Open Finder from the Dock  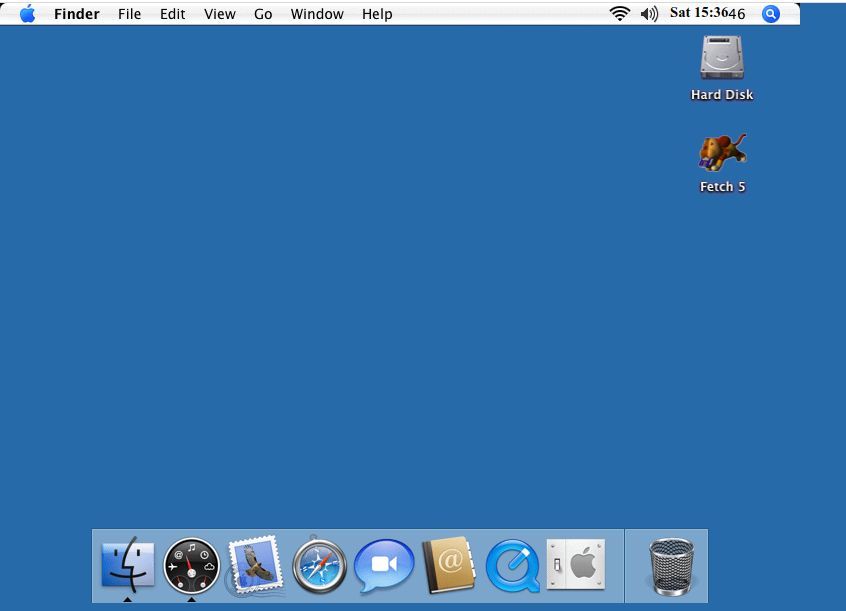[128, 565]
